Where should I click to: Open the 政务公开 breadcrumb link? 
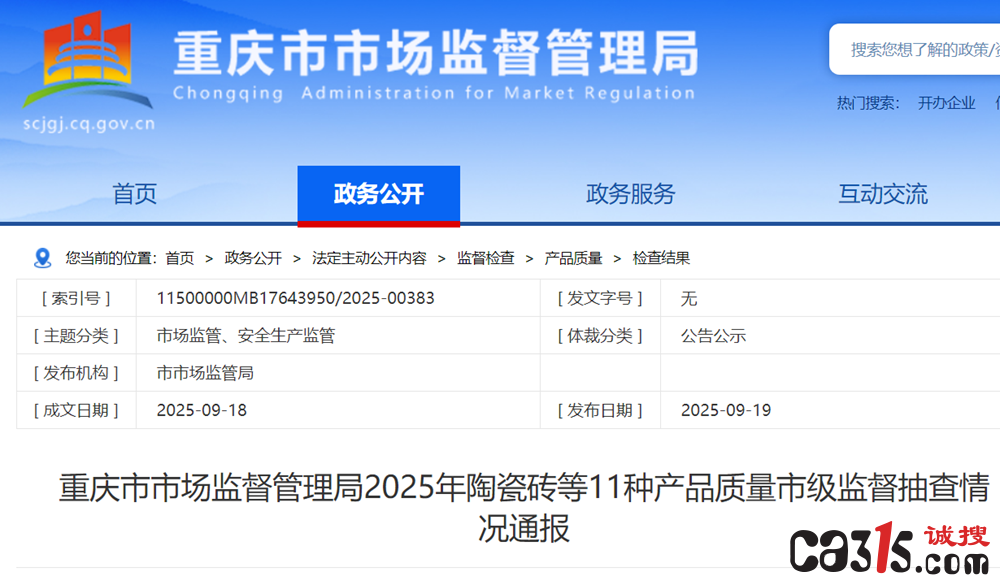click(x=253, y=258)
